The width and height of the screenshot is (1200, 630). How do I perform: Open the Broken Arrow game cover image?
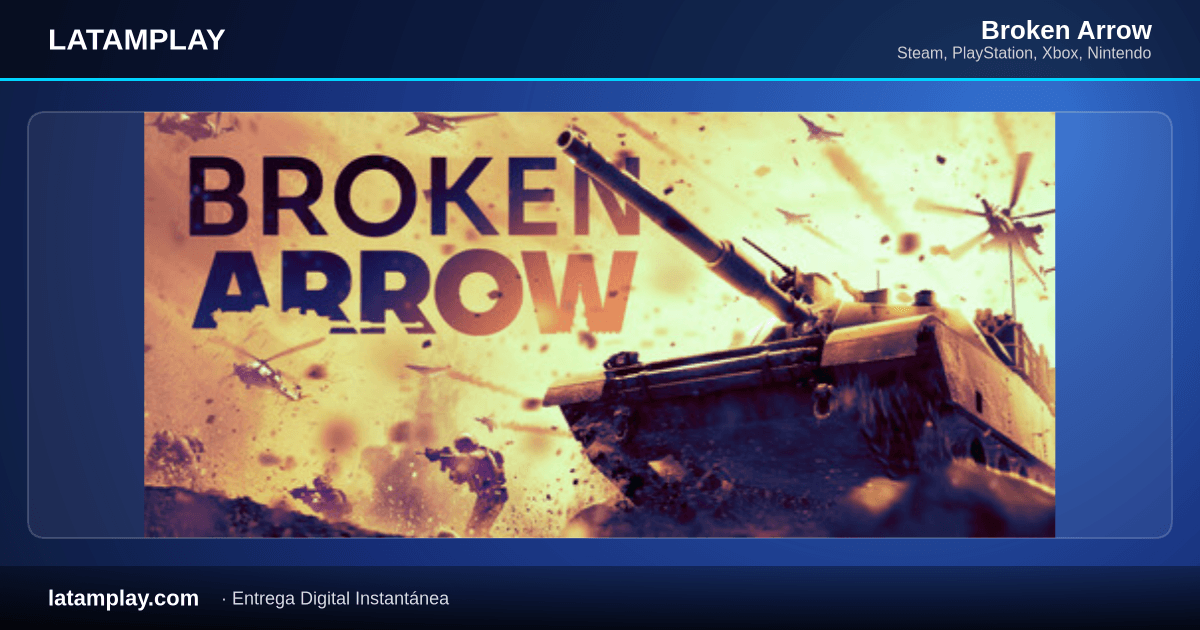[x=600, y=325]
